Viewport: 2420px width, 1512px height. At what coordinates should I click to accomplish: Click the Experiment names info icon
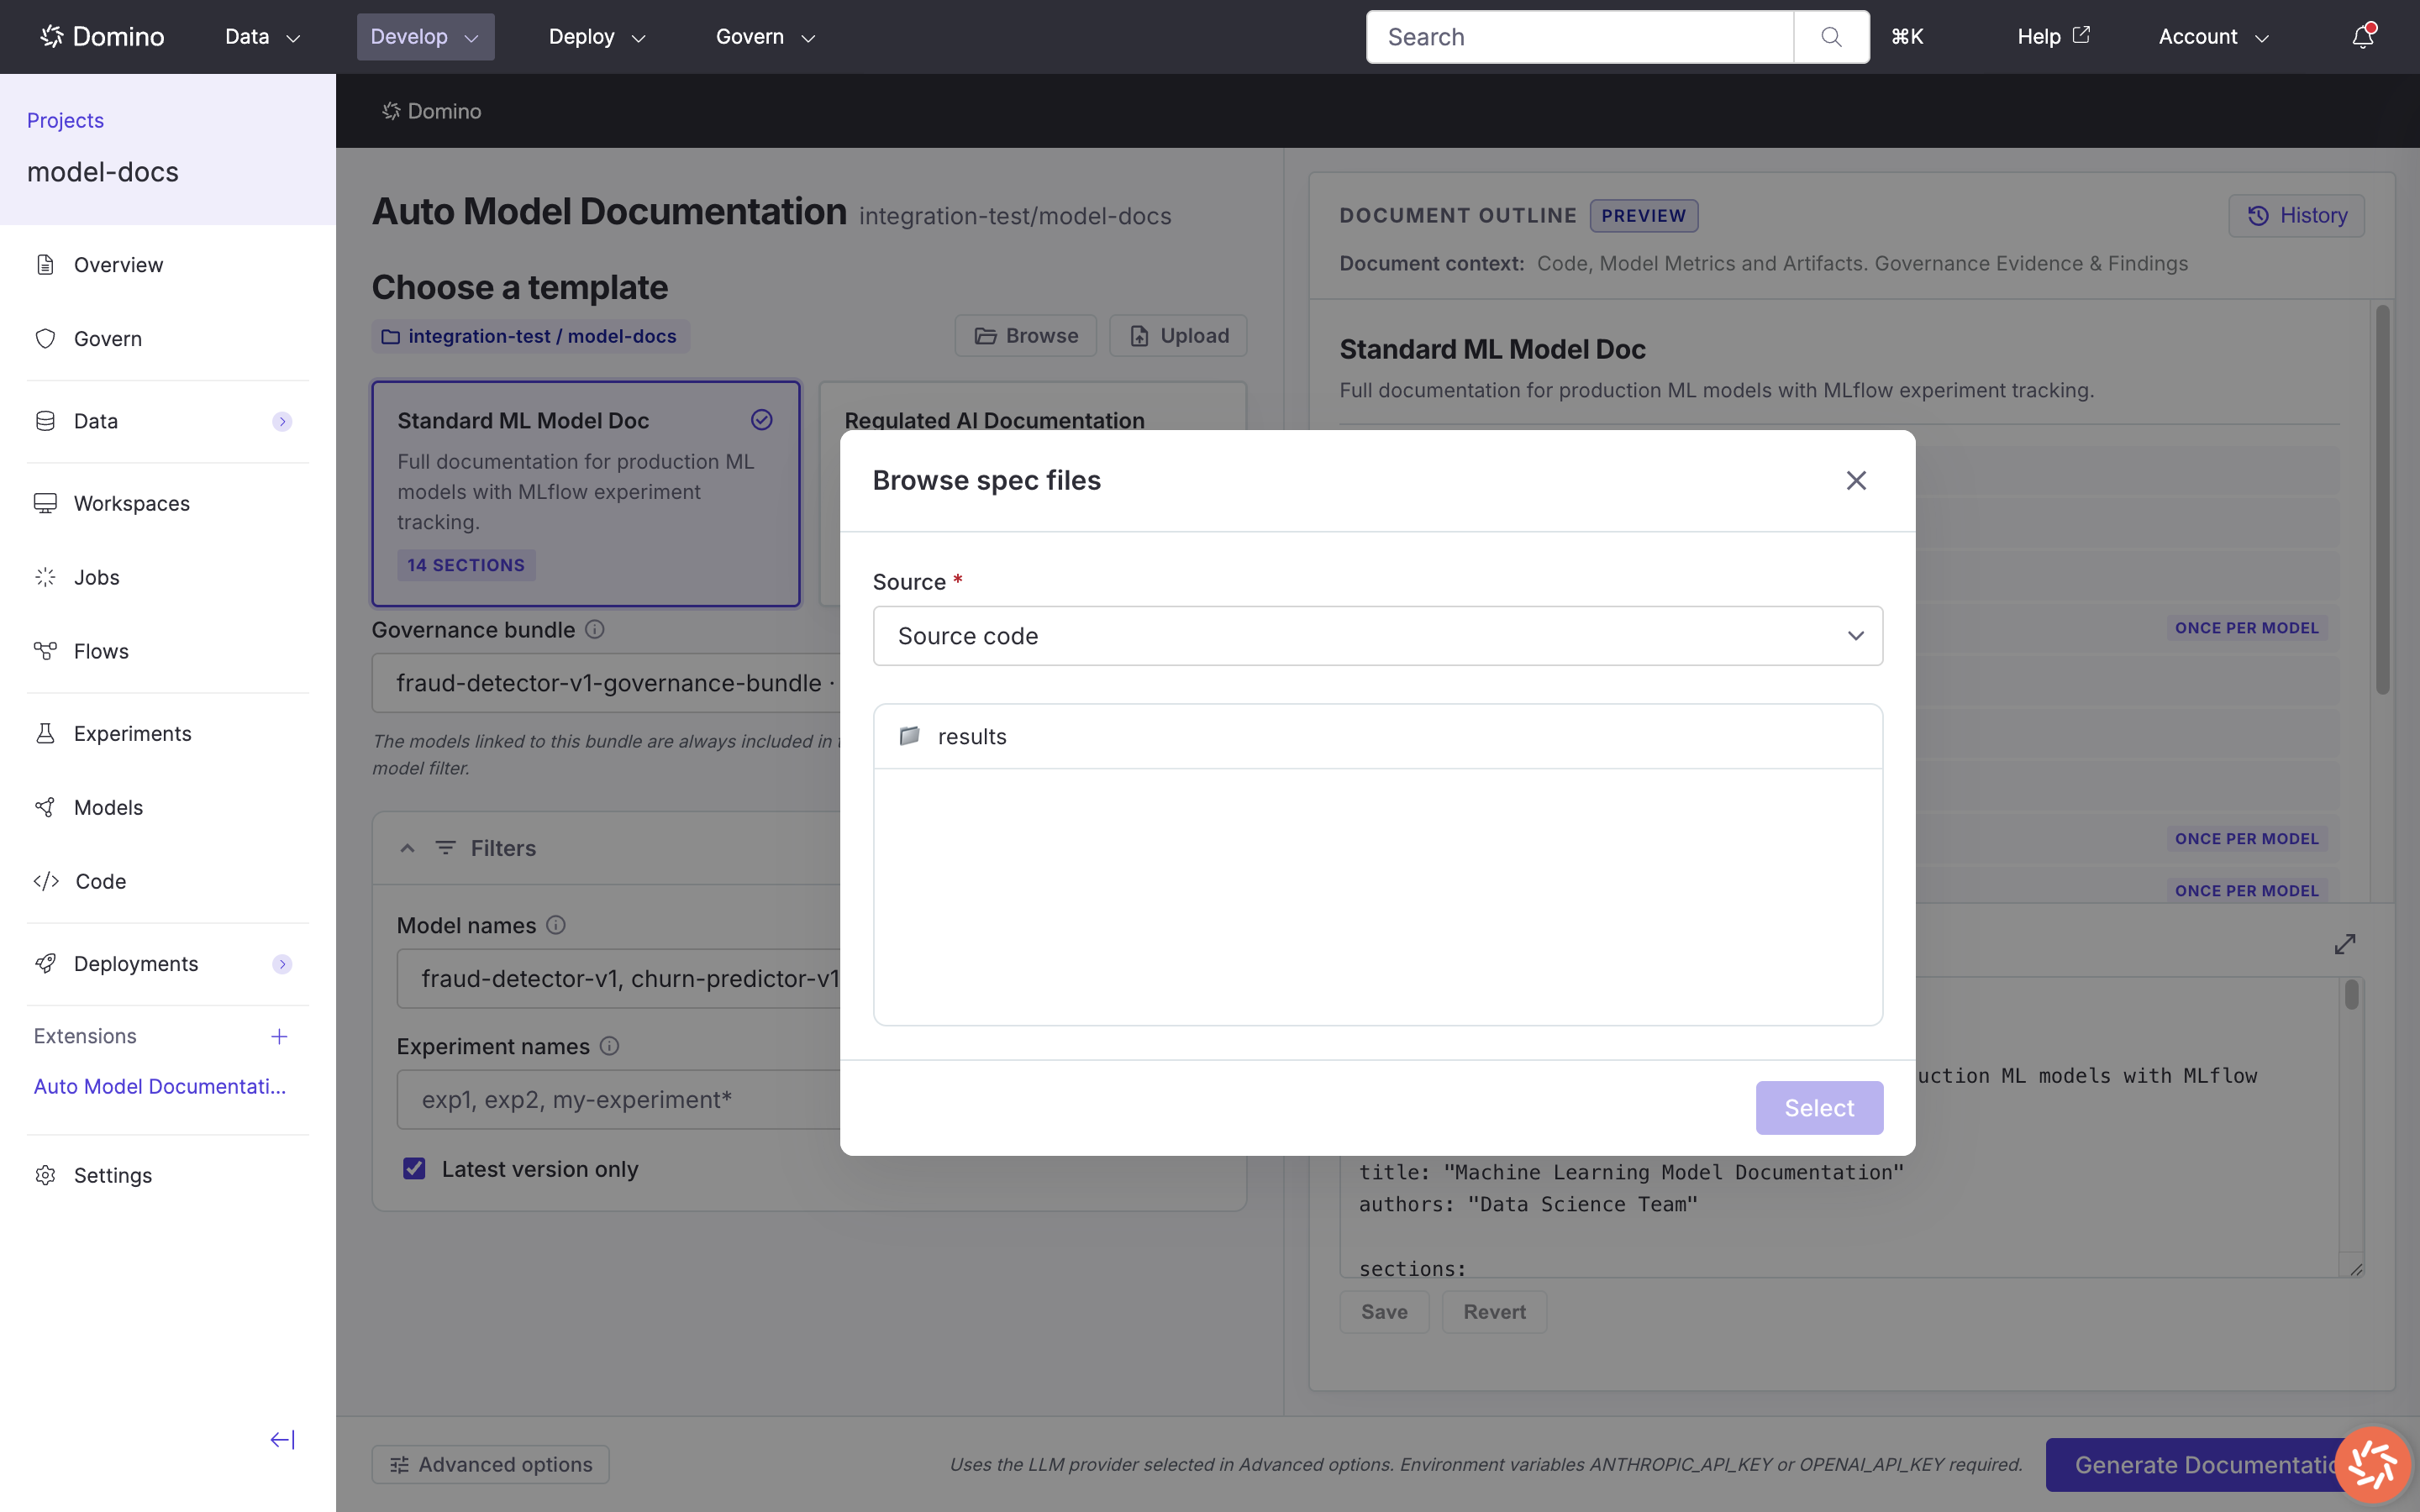pos(609,1046)
